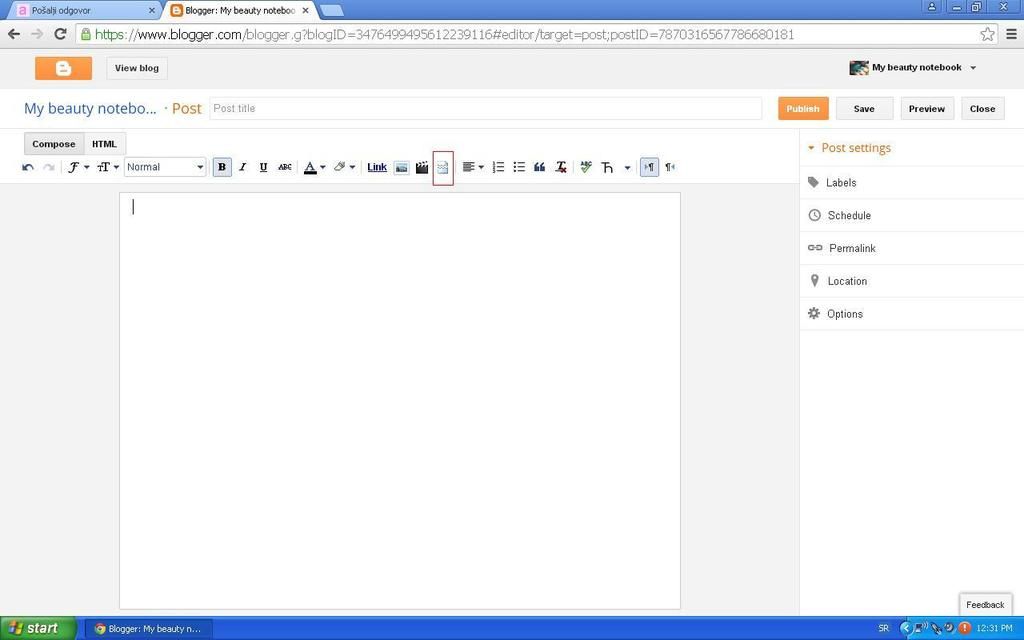Create a numbered list
1024x640 pixels.
(x=498, y=167)
